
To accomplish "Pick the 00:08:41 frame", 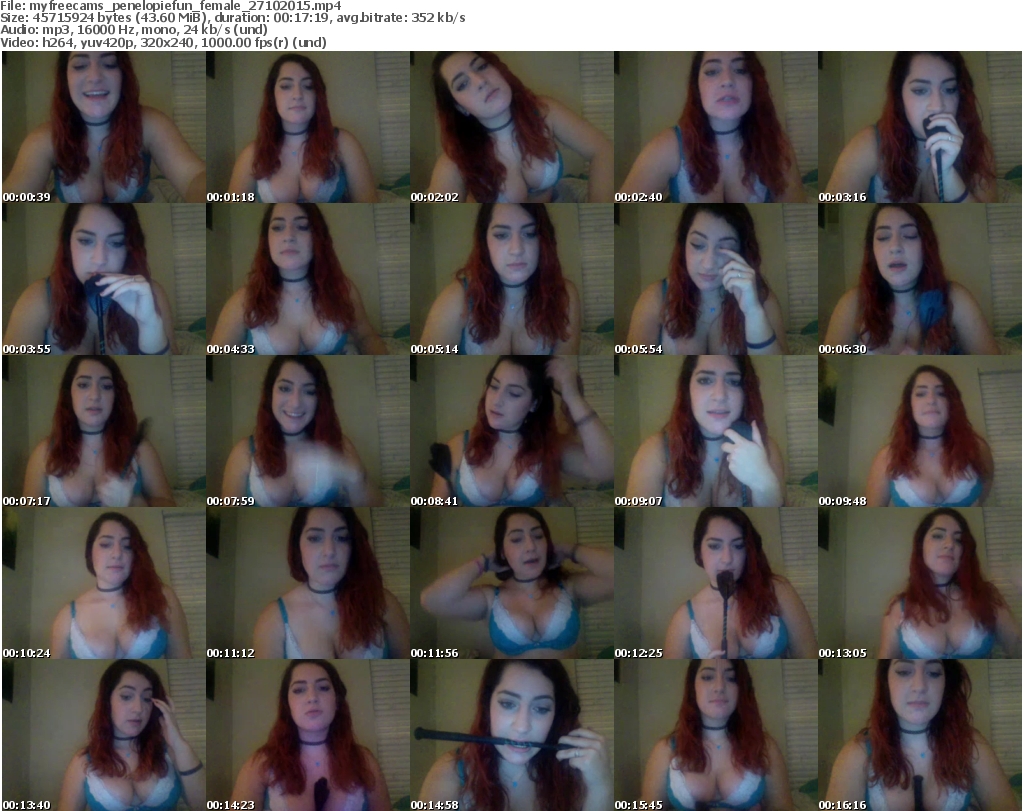I will (512, 432).
